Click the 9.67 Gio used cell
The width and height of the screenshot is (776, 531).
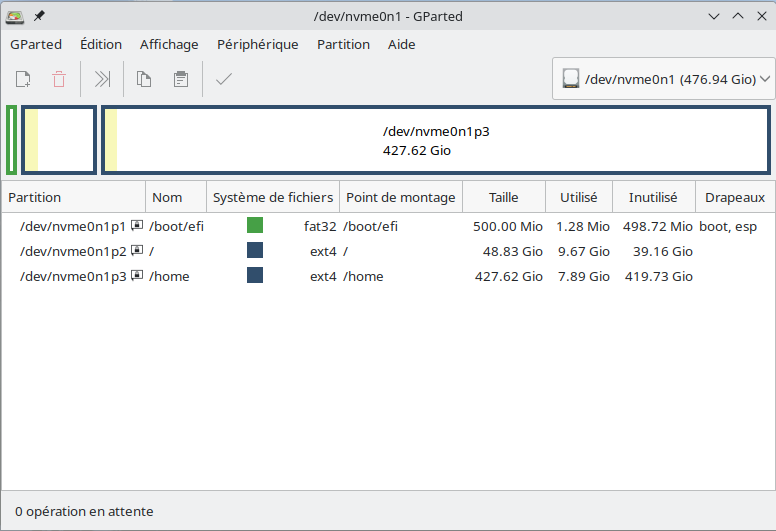[584, 251]
